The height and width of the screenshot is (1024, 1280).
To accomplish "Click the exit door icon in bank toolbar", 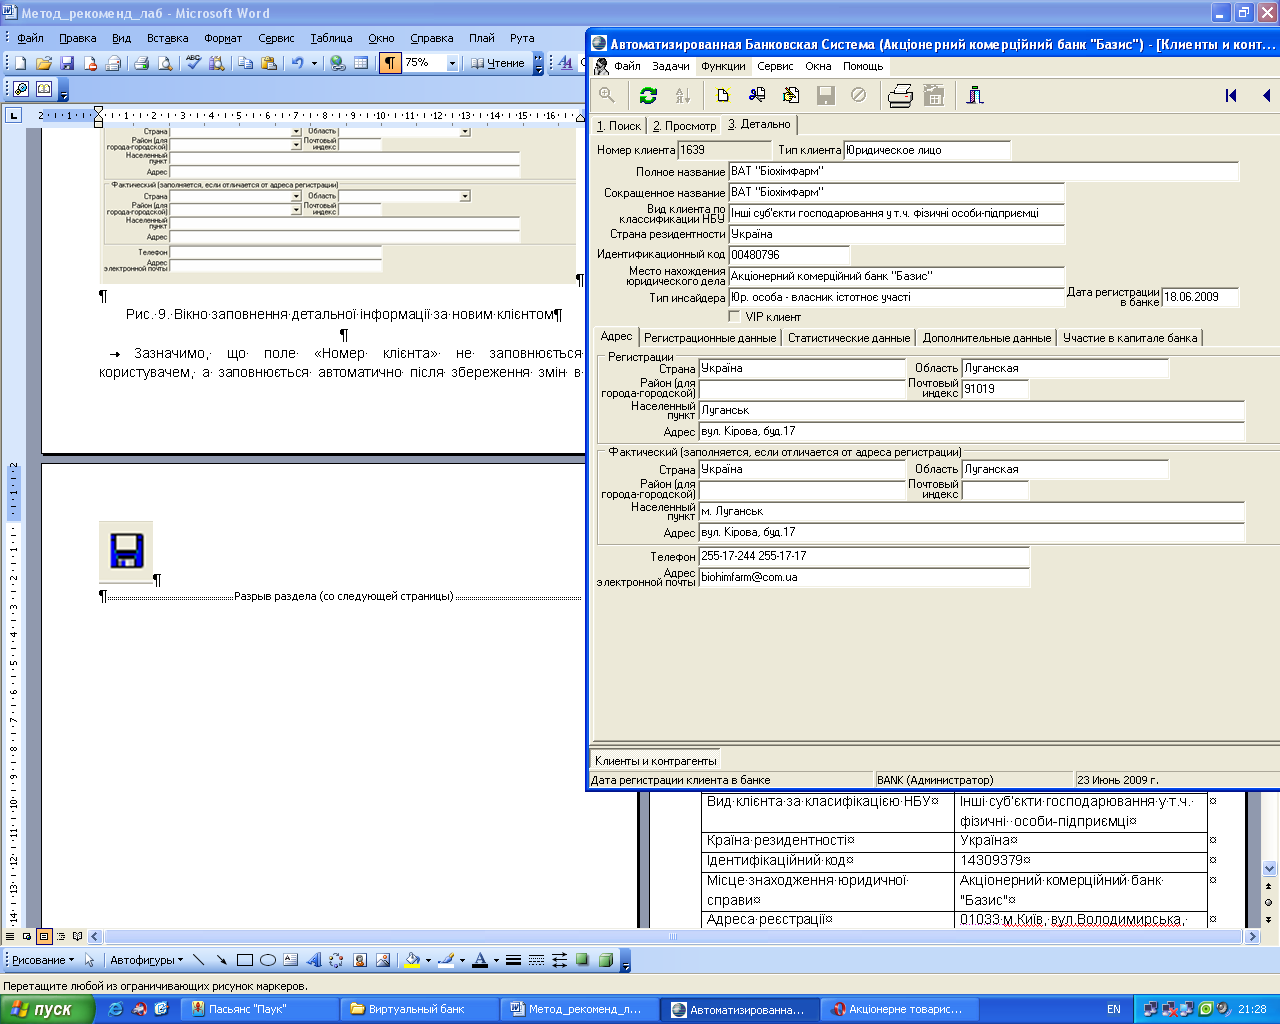I will click(975, 95).
